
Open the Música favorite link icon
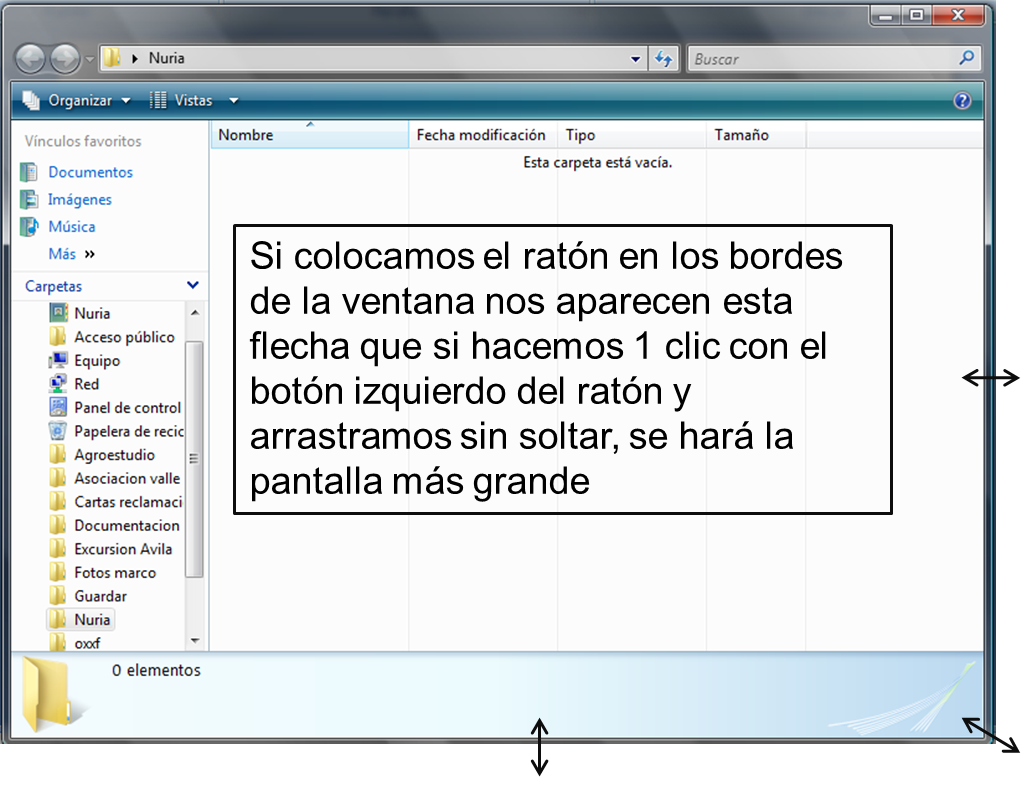[x=30, y=226]
